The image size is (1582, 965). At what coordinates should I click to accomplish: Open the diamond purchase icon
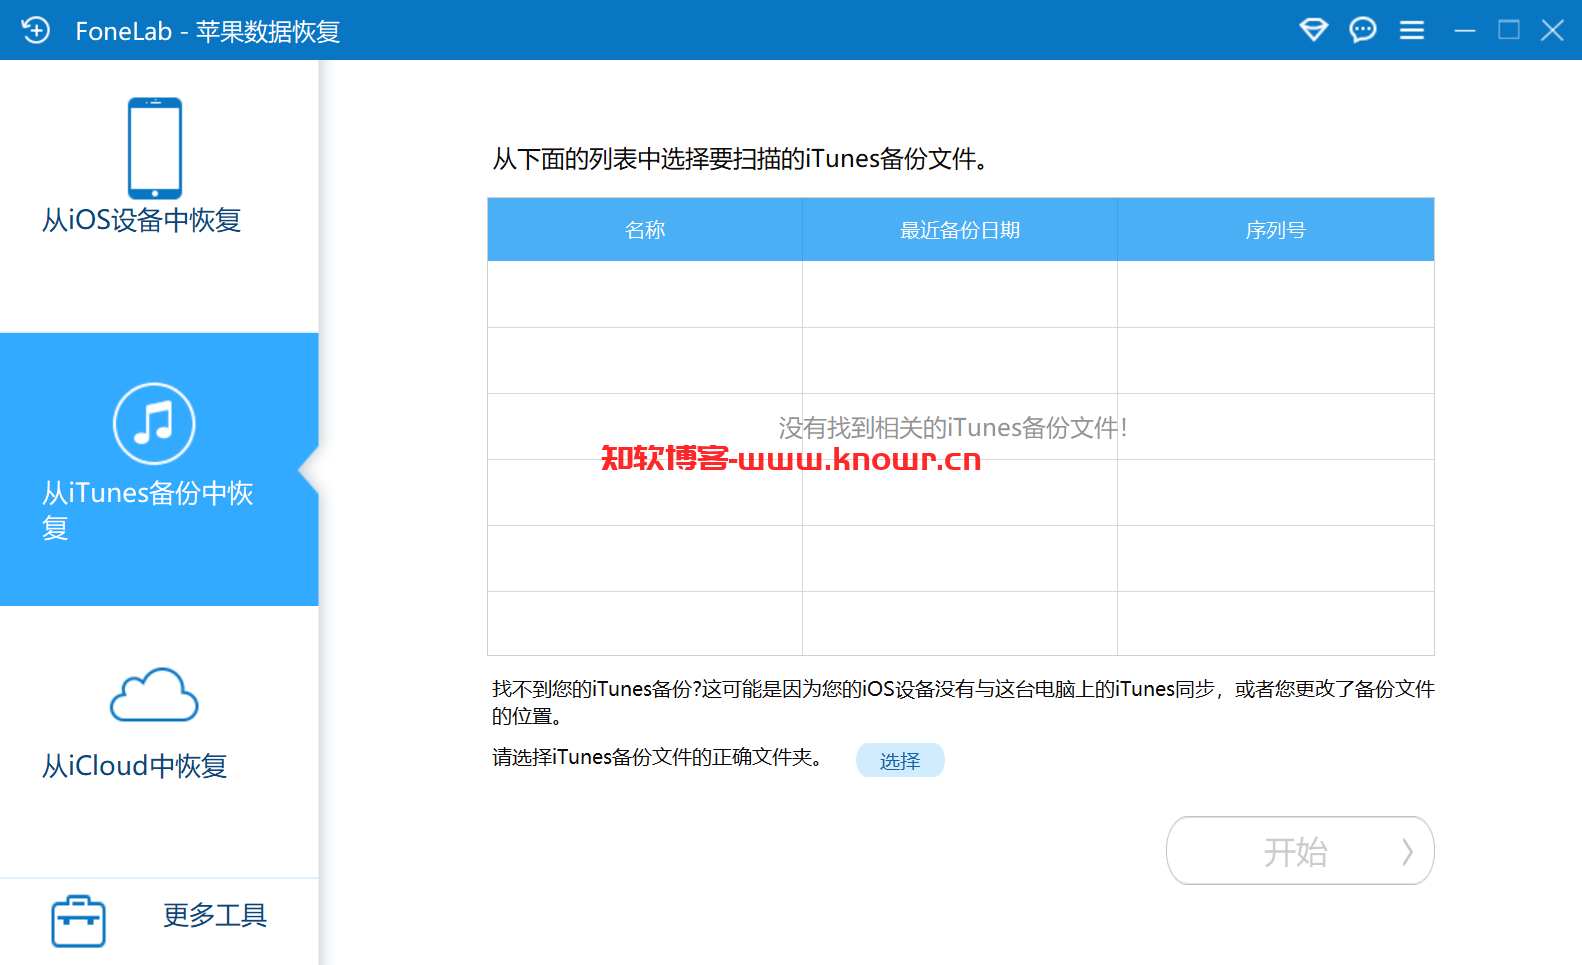(x=1313, y=30)
